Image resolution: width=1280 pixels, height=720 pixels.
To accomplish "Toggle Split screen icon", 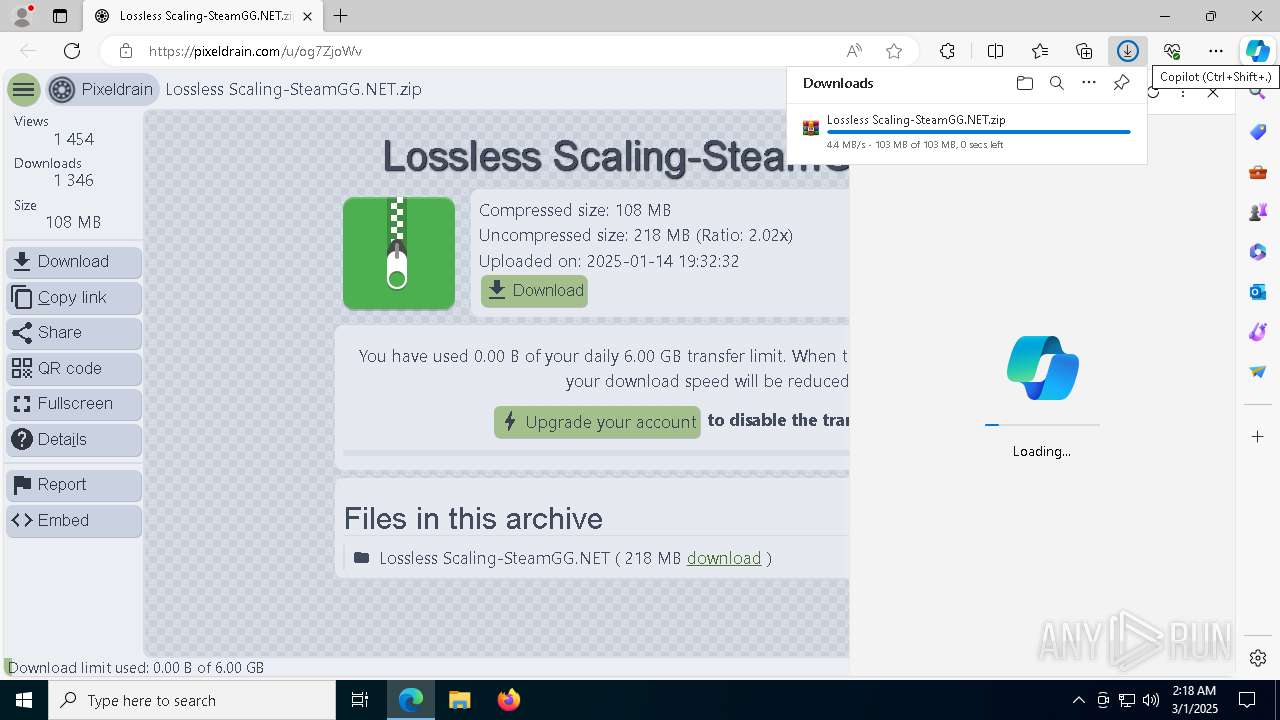I will [x=995, y=51].
